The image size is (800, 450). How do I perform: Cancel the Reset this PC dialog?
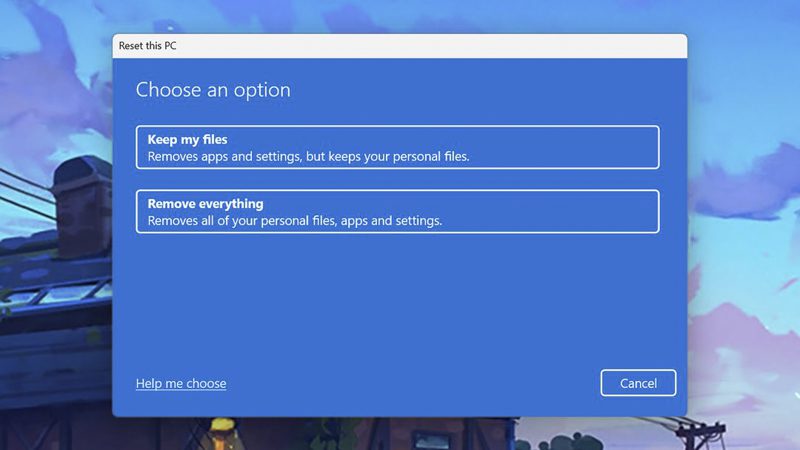click(x=638, y=383)
